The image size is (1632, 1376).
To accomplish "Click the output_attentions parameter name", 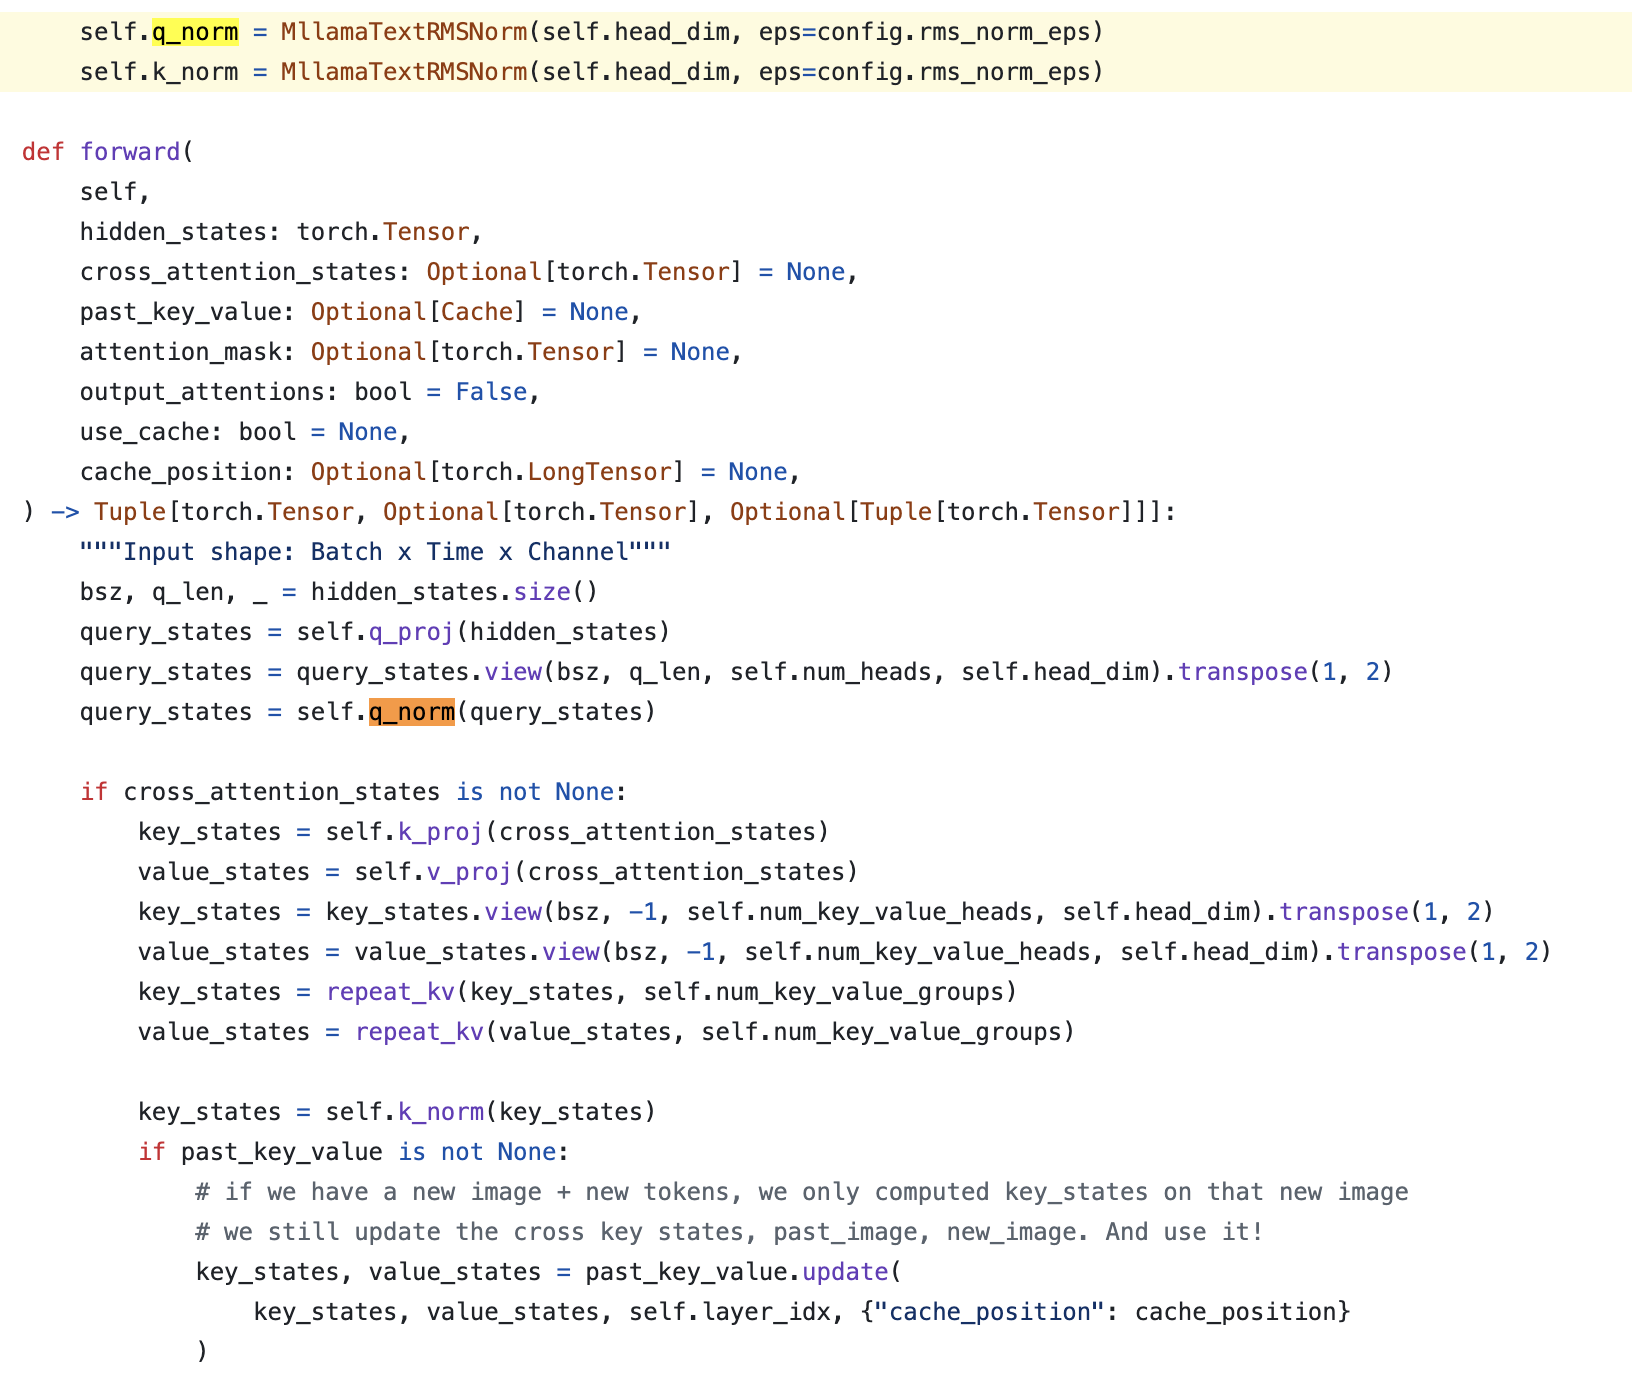I will (202, 392).
